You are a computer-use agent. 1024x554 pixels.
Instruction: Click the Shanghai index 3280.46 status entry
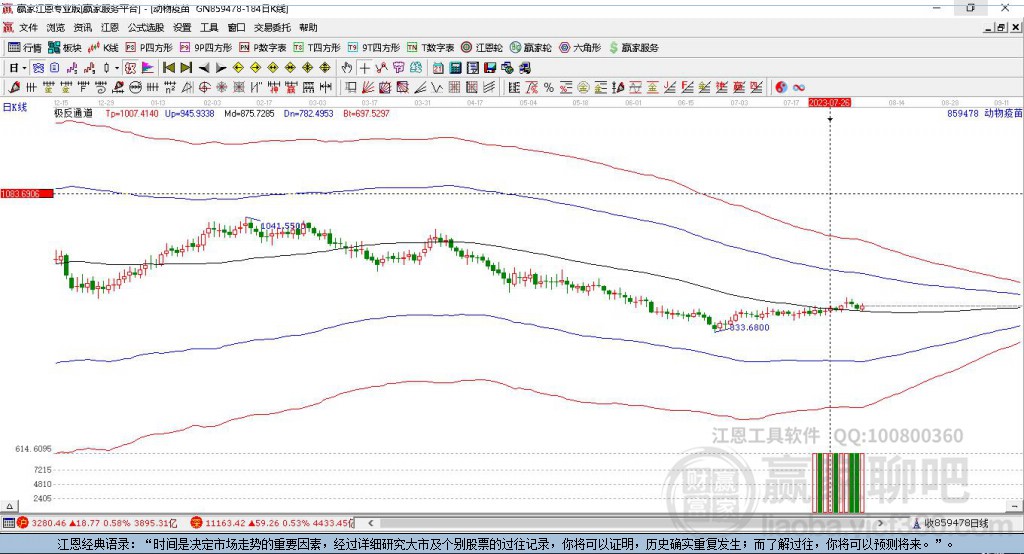click(x=97, y=523)
